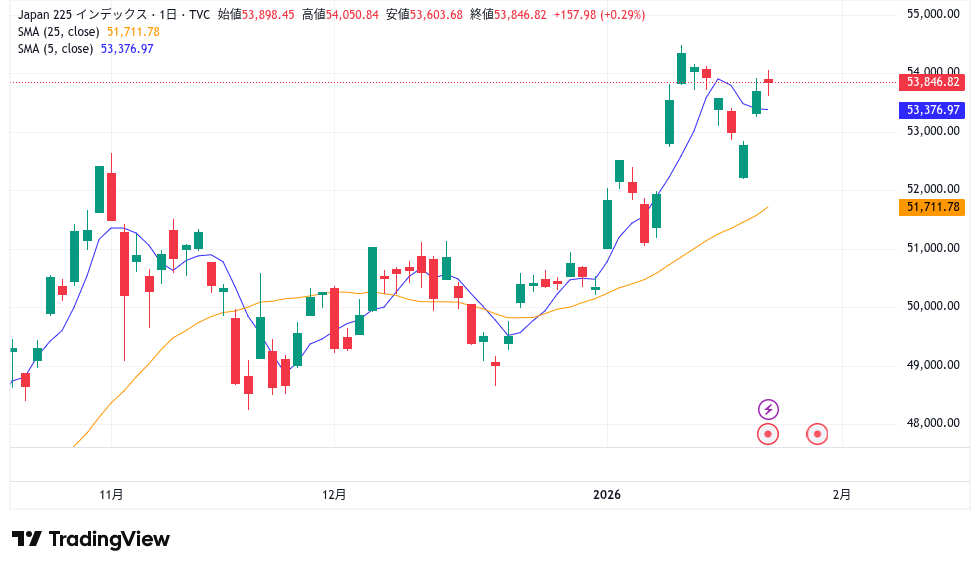Select the SMA (5, close) indicator legend
This screenshot has width=980, height=569.
(55, 49)
